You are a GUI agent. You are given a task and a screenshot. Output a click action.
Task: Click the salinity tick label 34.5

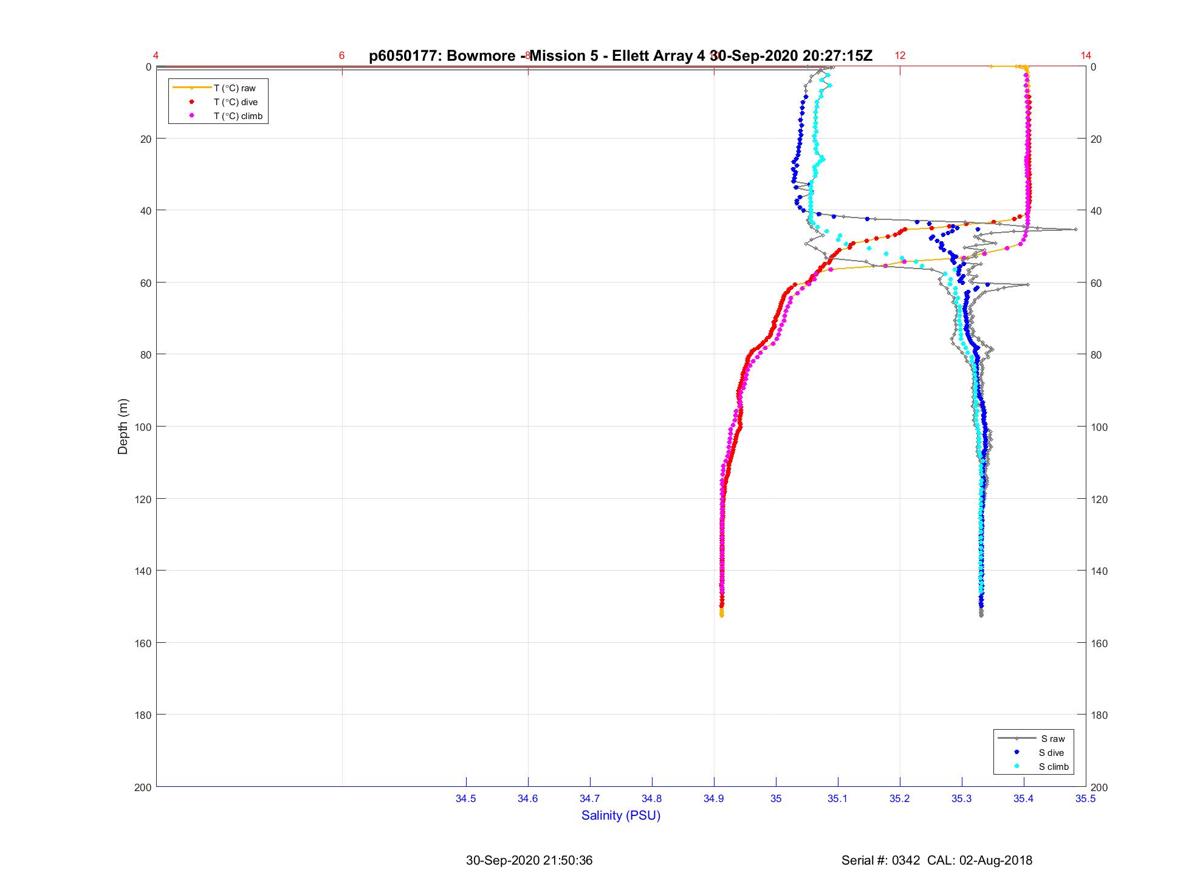coord(466,798)
